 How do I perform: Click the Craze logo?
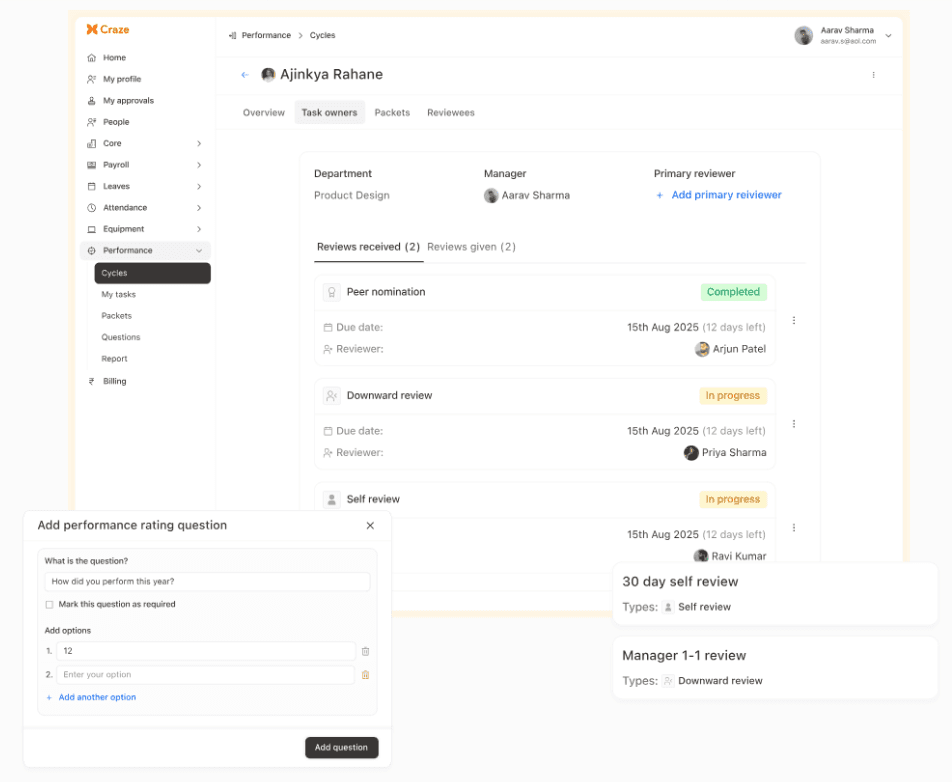107,29
